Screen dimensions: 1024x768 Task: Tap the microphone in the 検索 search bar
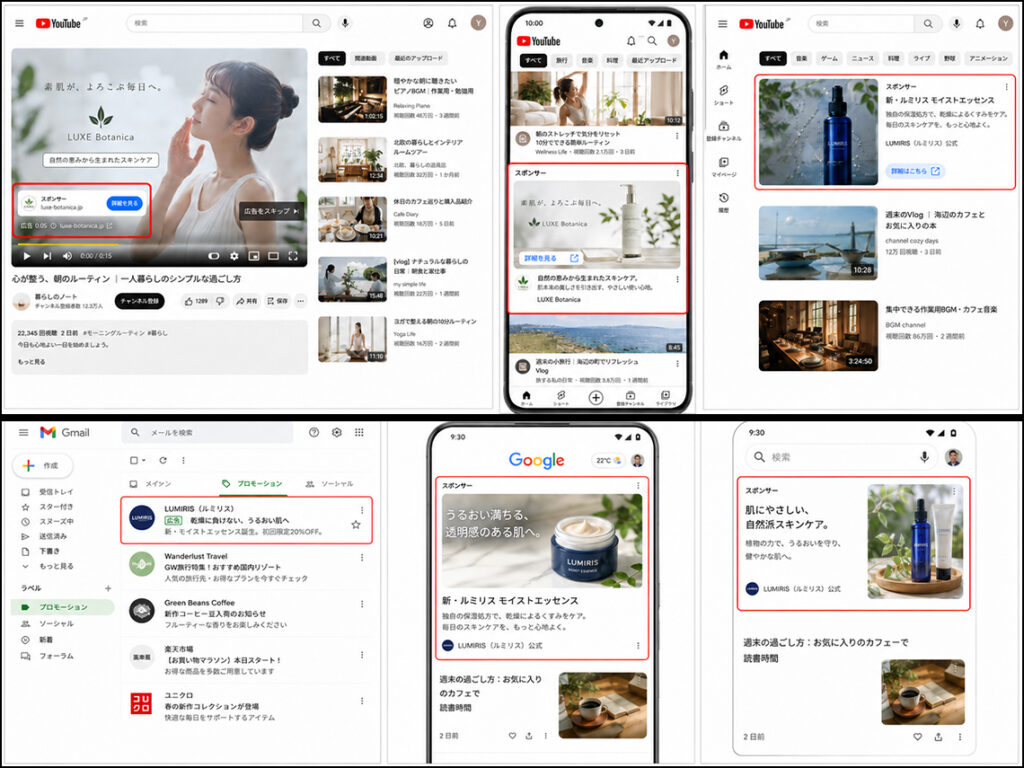924,457
